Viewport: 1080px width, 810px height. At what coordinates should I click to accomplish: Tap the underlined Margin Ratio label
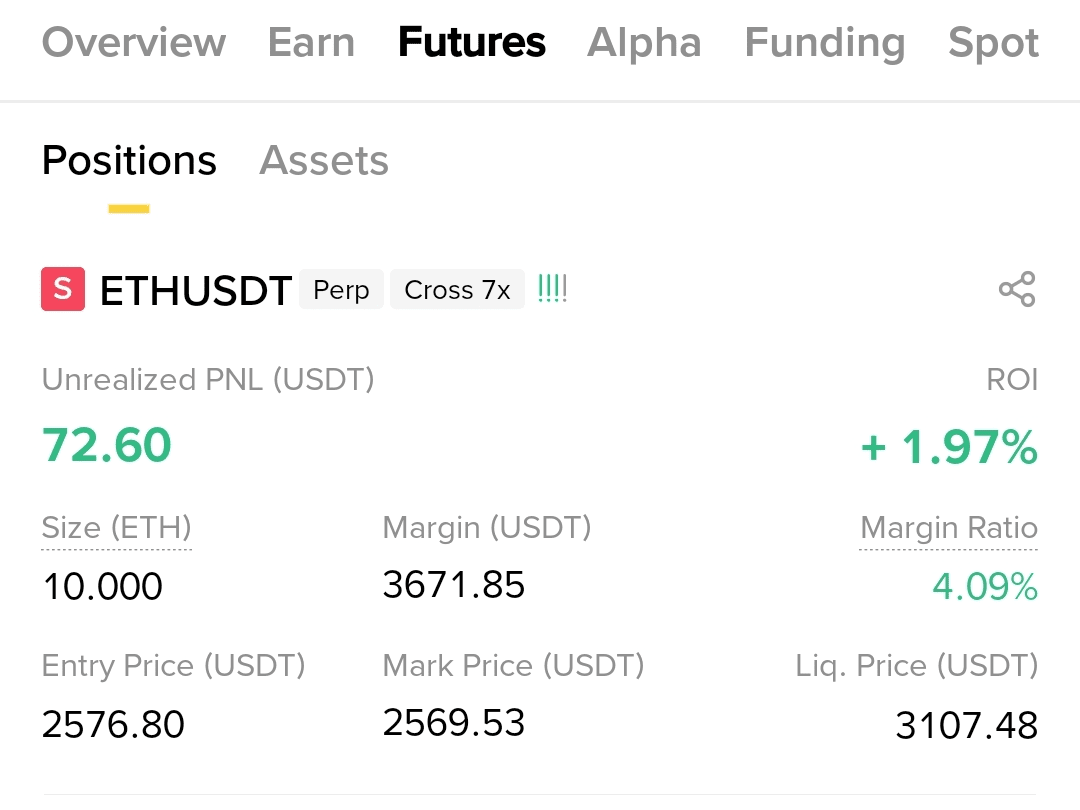(x=948, y=528)
